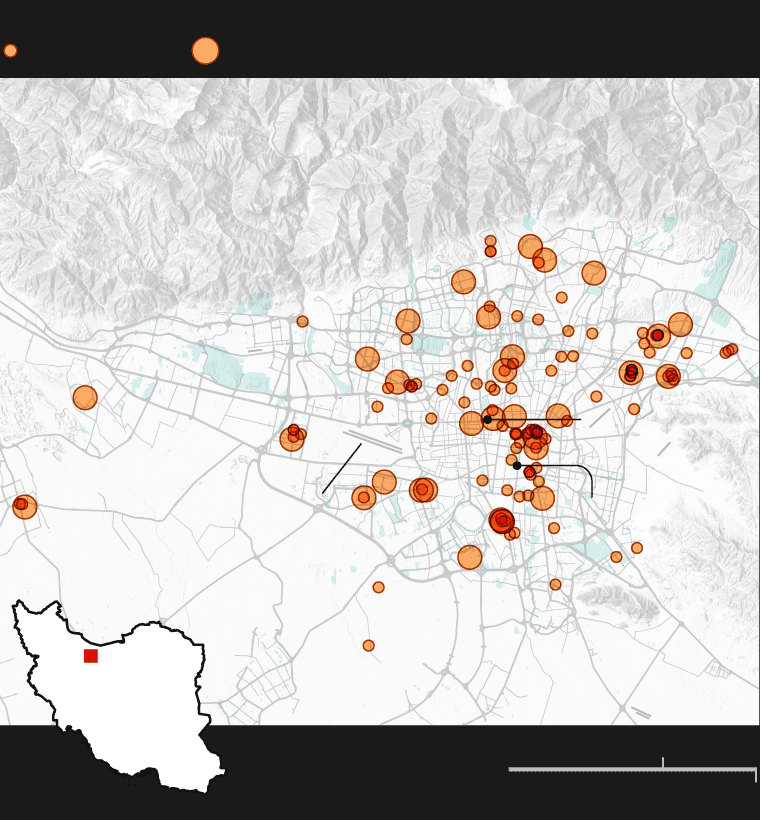Image resolution: width=760 pixels, height=820 pixels.
Task: Click the red square on the Iran inset
Action: [91, 656]
